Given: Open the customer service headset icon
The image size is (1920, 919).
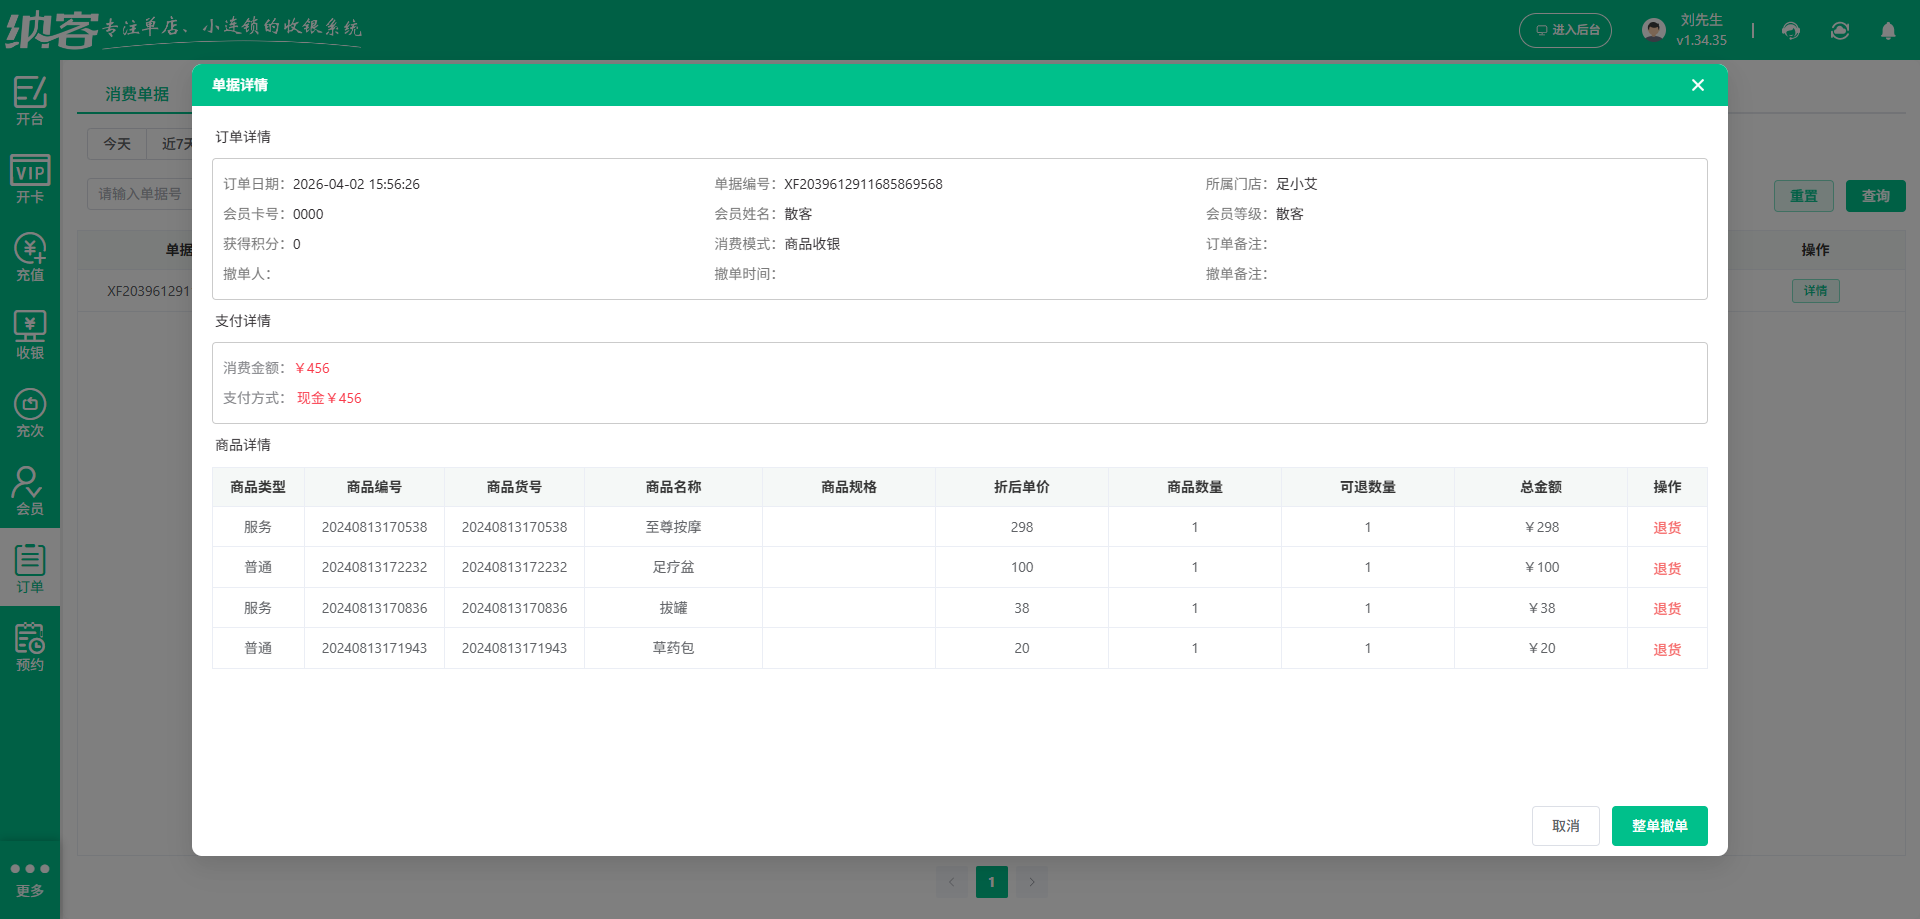Looking at the screenshot, I should click(x=1790, y=31).
